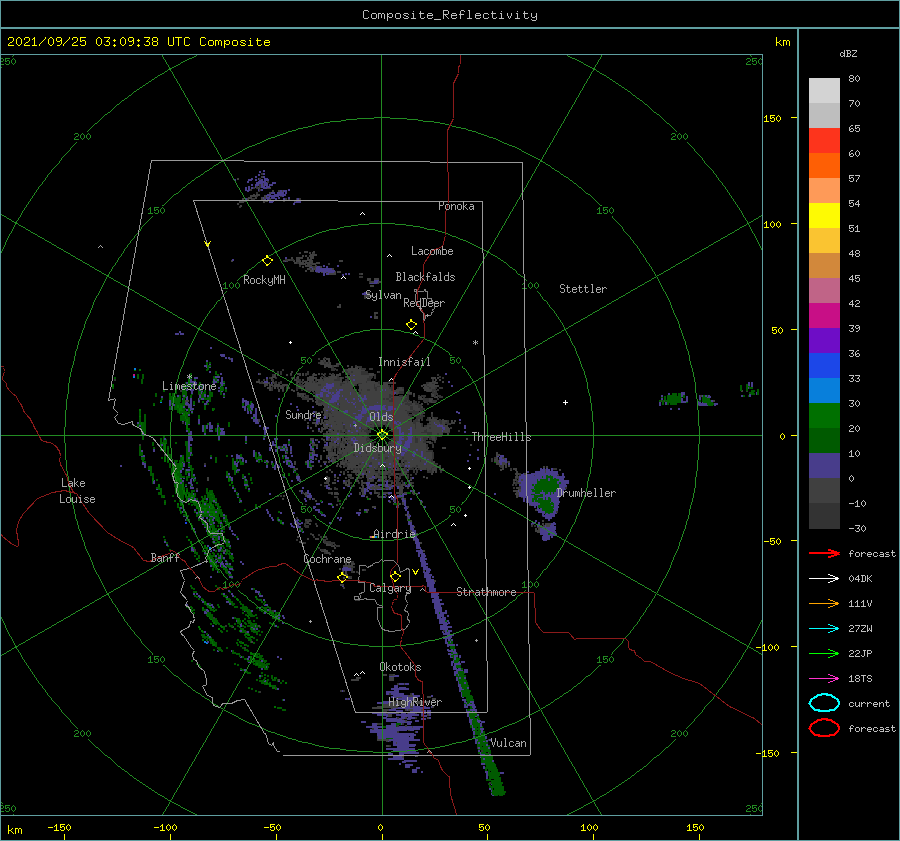This screenshot has width=900, height=841.
Task: Select the blue 36 dBZ color swatch
Action: 824,365
